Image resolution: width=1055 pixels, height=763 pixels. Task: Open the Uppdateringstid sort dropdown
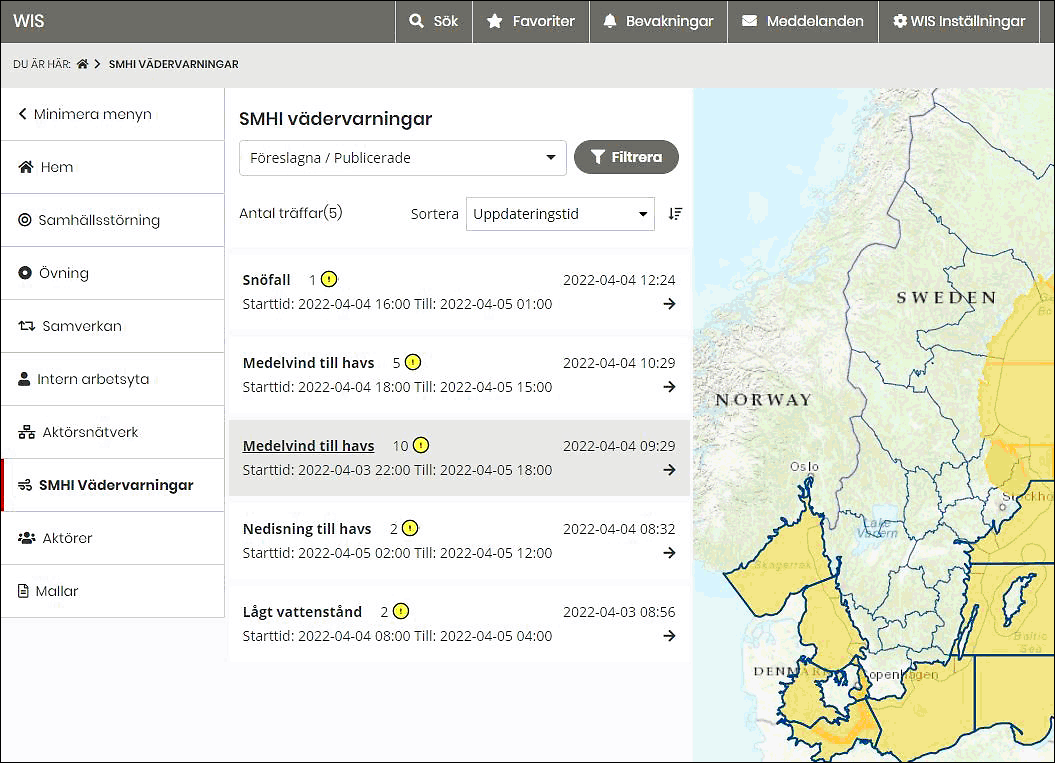pos(560,213)
